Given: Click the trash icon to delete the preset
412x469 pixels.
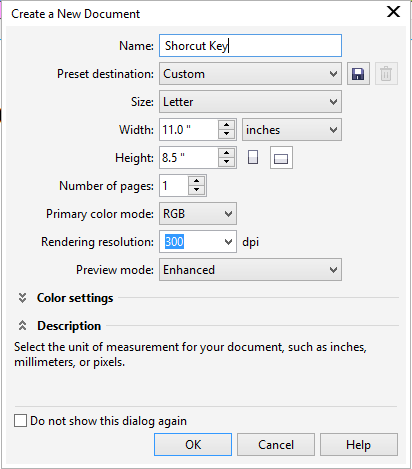Looking at the screenshot, I should coord(386,74).
